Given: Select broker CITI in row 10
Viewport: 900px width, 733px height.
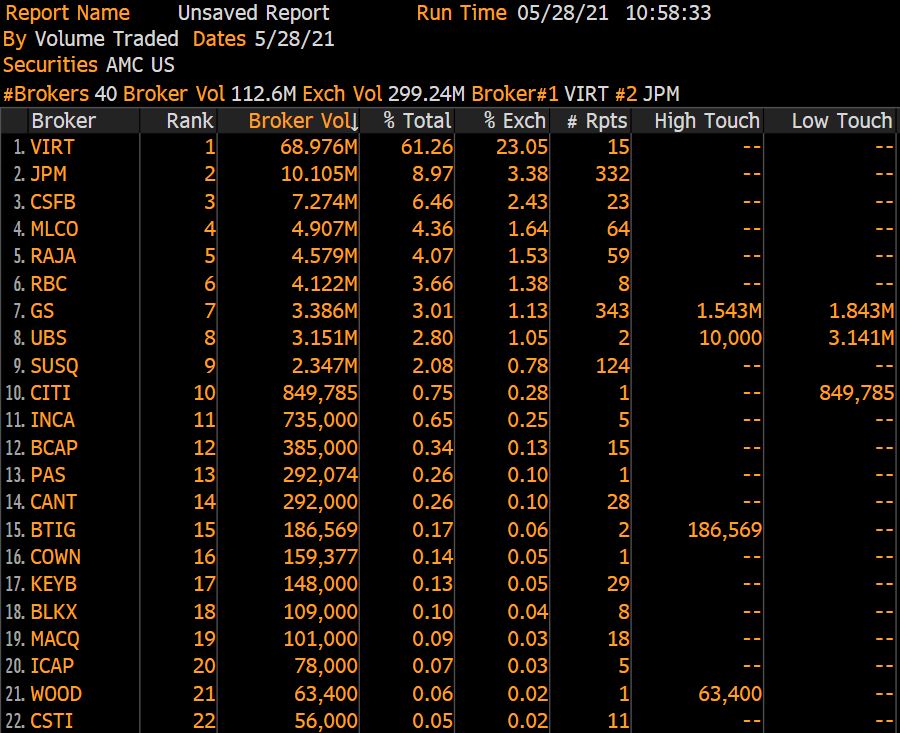Looking at the screenshot, I should pyautogui.click(x=51, y=393).
